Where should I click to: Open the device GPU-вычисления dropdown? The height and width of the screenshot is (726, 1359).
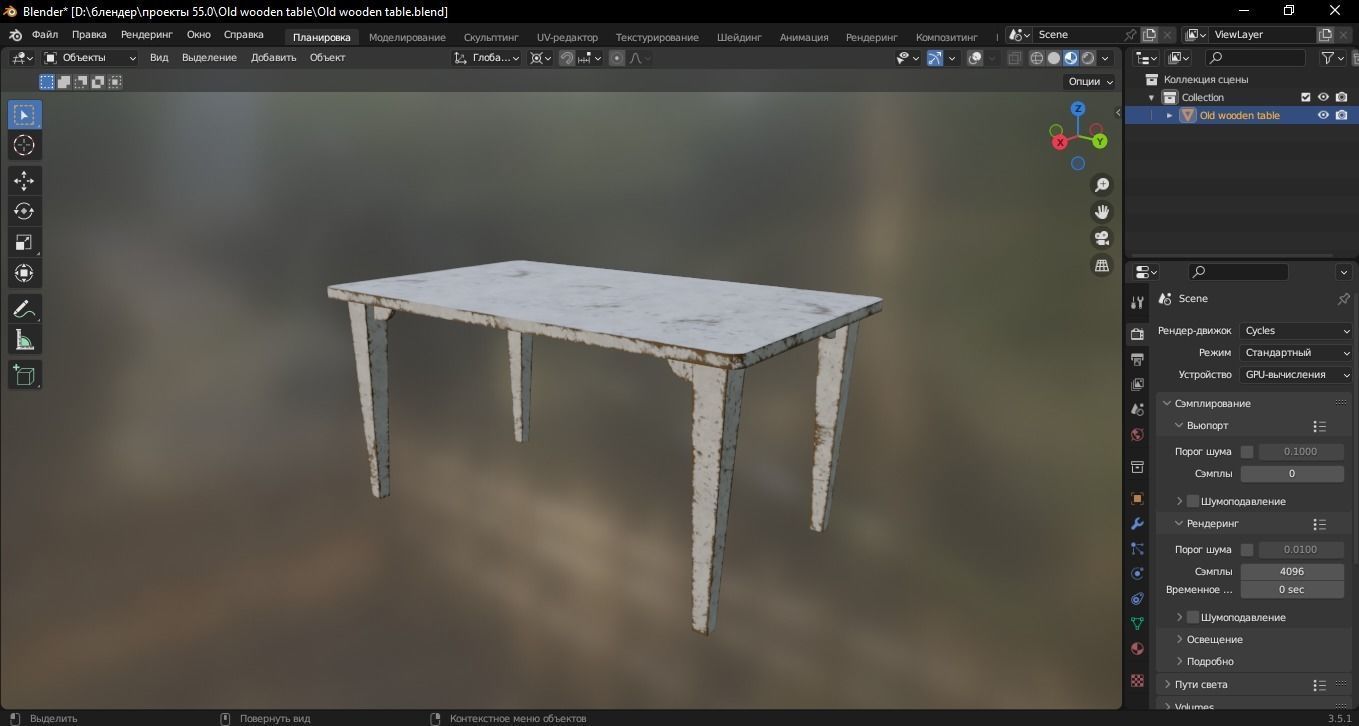click(1297, 375)
